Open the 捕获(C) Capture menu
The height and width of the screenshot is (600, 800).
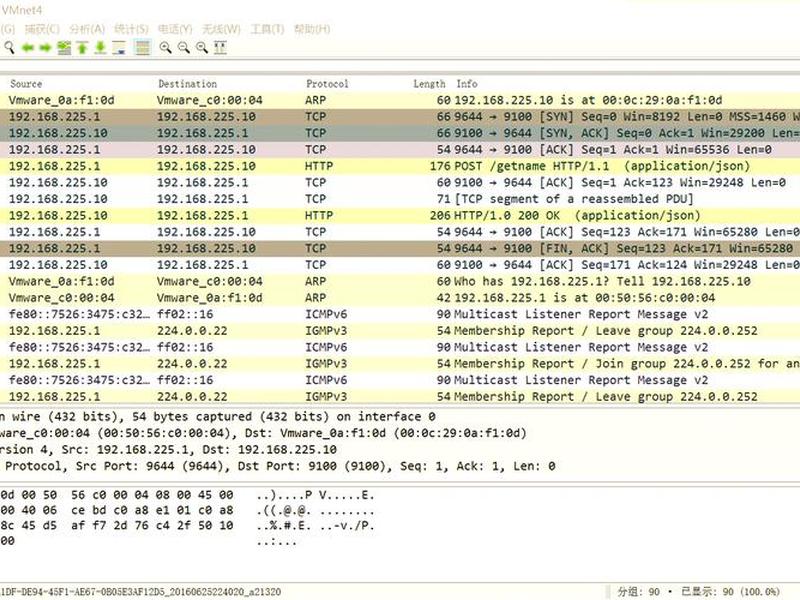(42, 29)
